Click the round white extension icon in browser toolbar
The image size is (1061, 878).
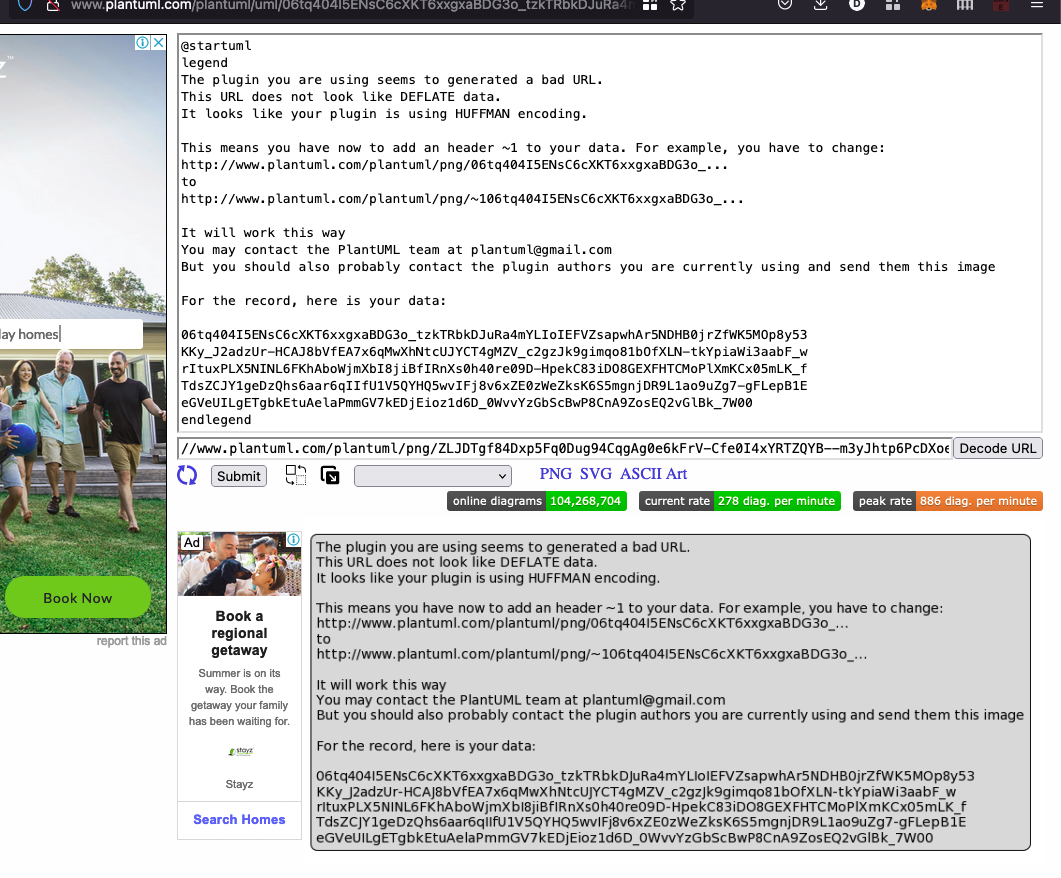[x=857, y=5]
